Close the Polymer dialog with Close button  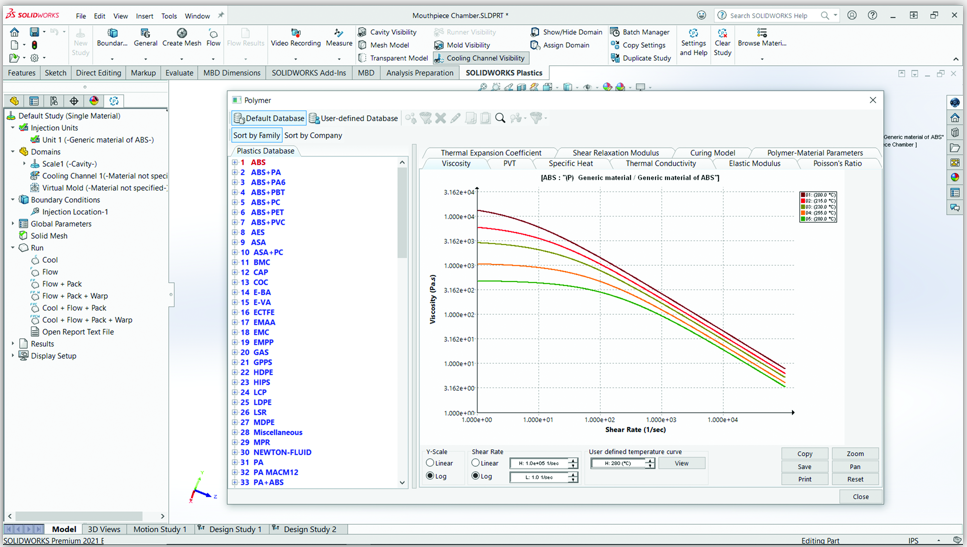[x=860, y=496]
